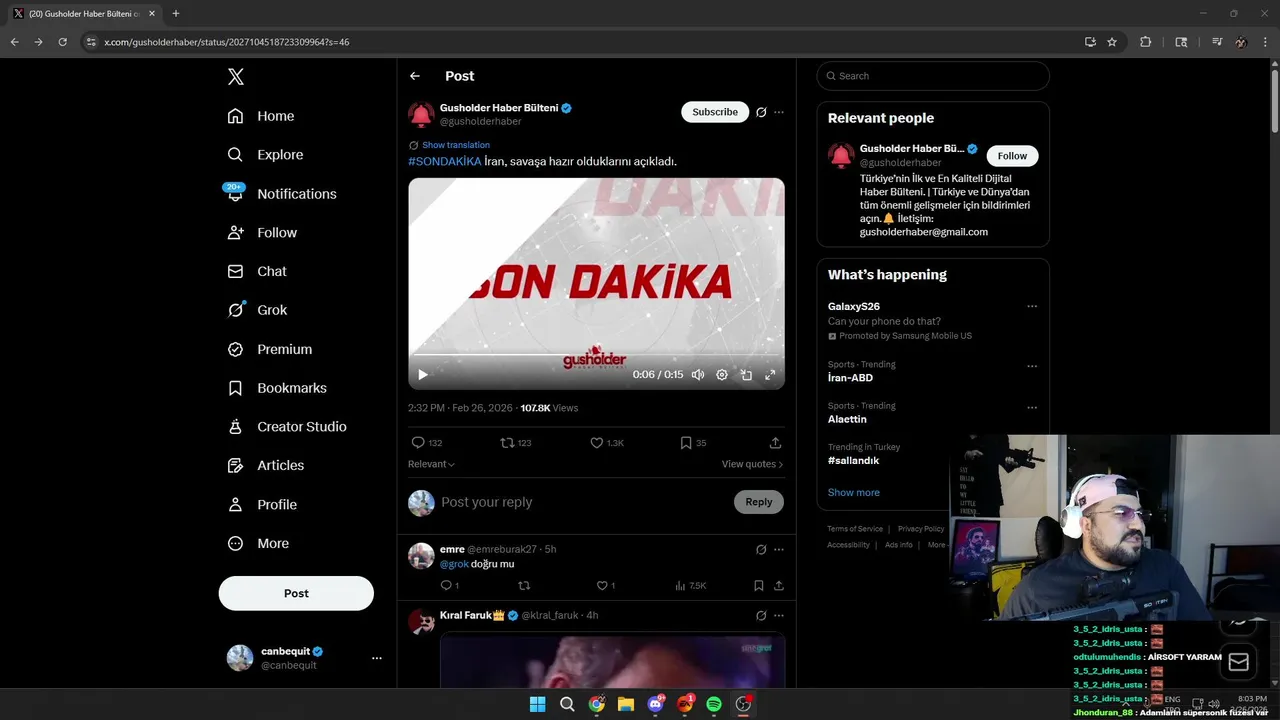Image resolution: width=1280 pixels, height=720 pixels.
Task: Open the Relevant sort dropdown
Action: click(431, 464)
